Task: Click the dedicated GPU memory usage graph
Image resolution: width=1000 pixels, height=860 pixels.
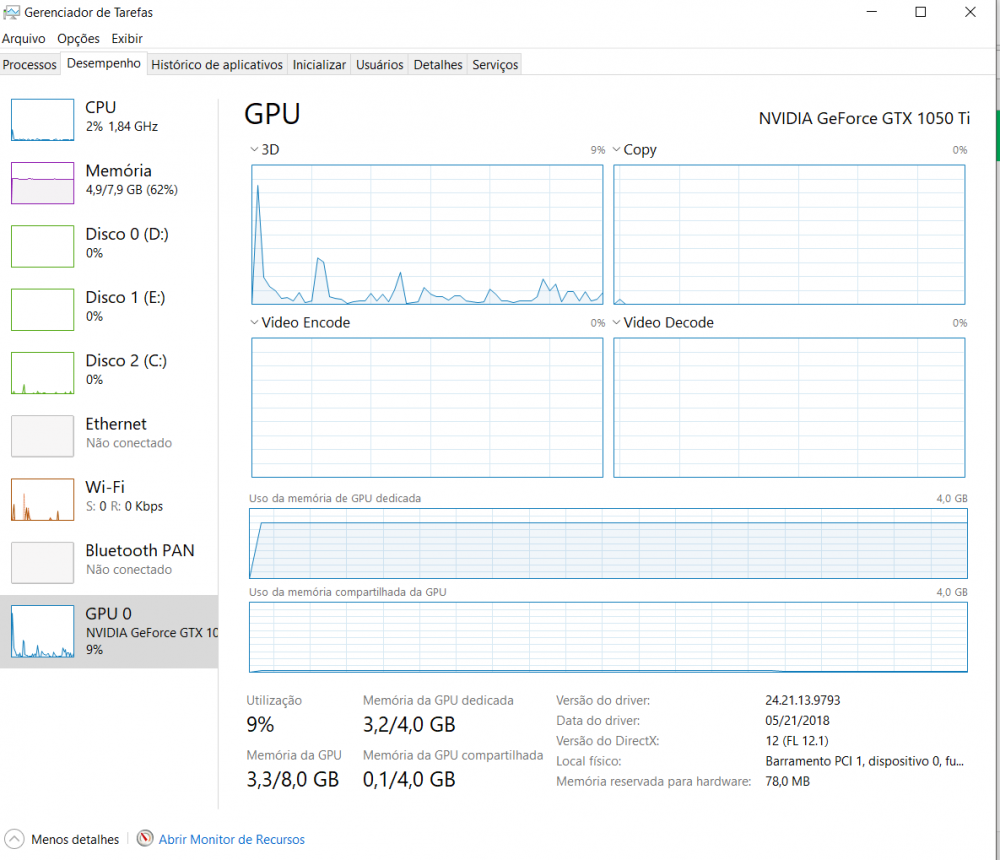Action: (608, 543)
